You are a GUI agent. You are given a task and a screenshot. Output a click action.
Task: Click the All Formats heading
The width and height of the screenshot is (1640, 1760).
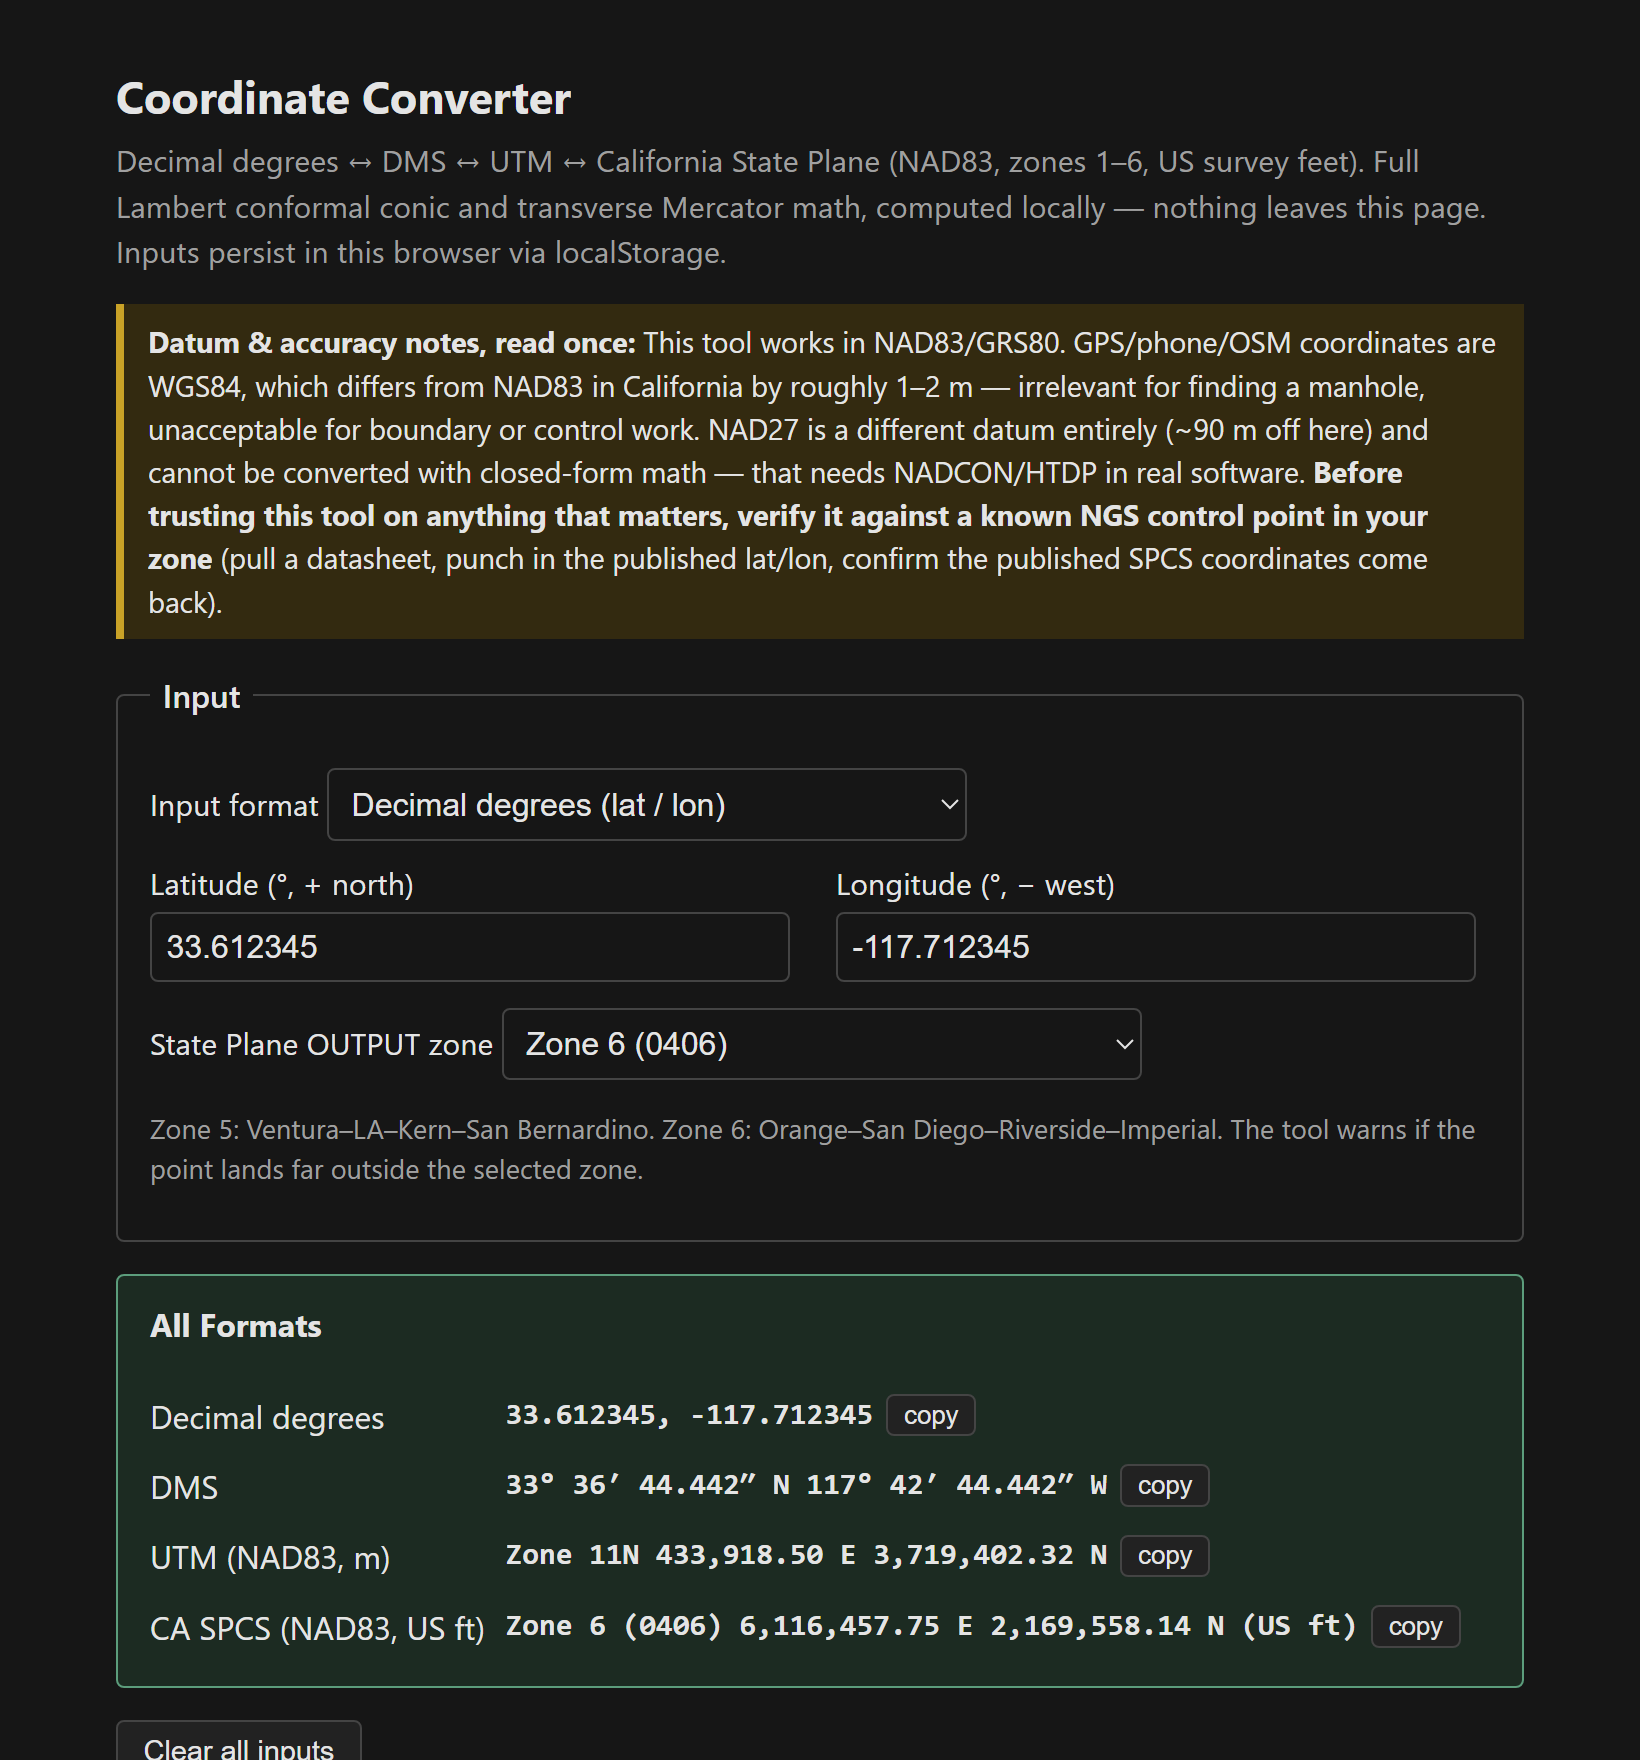236,1326
